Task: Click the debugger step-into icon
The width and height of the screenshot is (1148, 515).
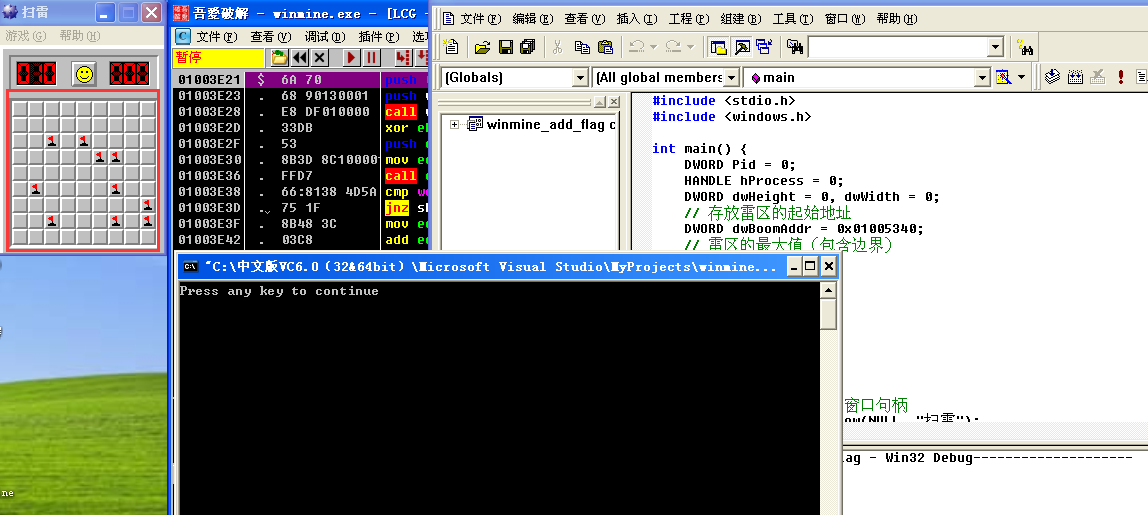Action: (402, 57)
